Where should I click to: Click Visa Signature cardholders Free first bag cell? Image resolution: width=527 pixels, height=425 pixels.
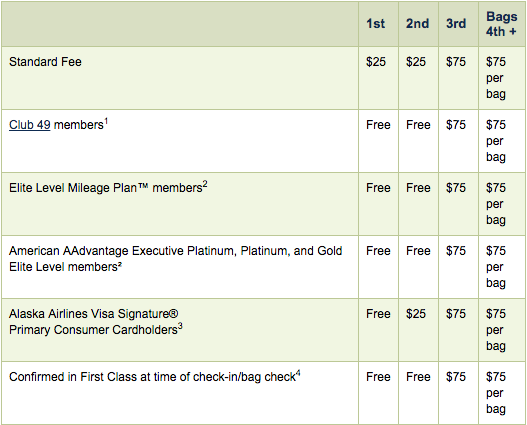pos(378,314)
